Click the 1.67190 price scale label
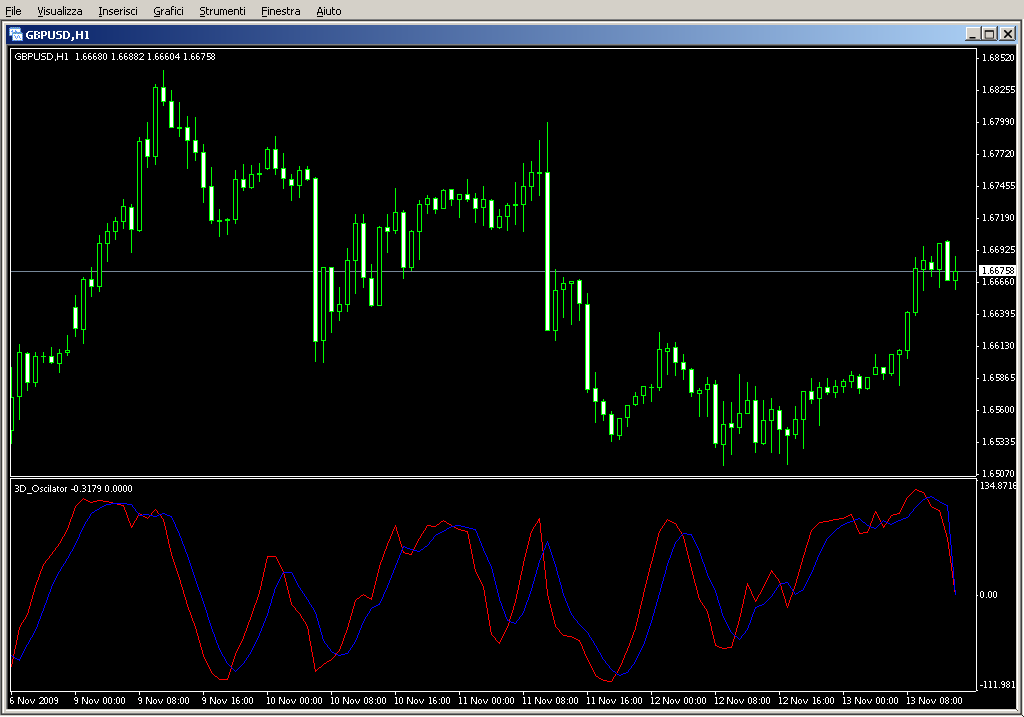The height and width of the screenshot is (717, 1024). pos(999,217)
